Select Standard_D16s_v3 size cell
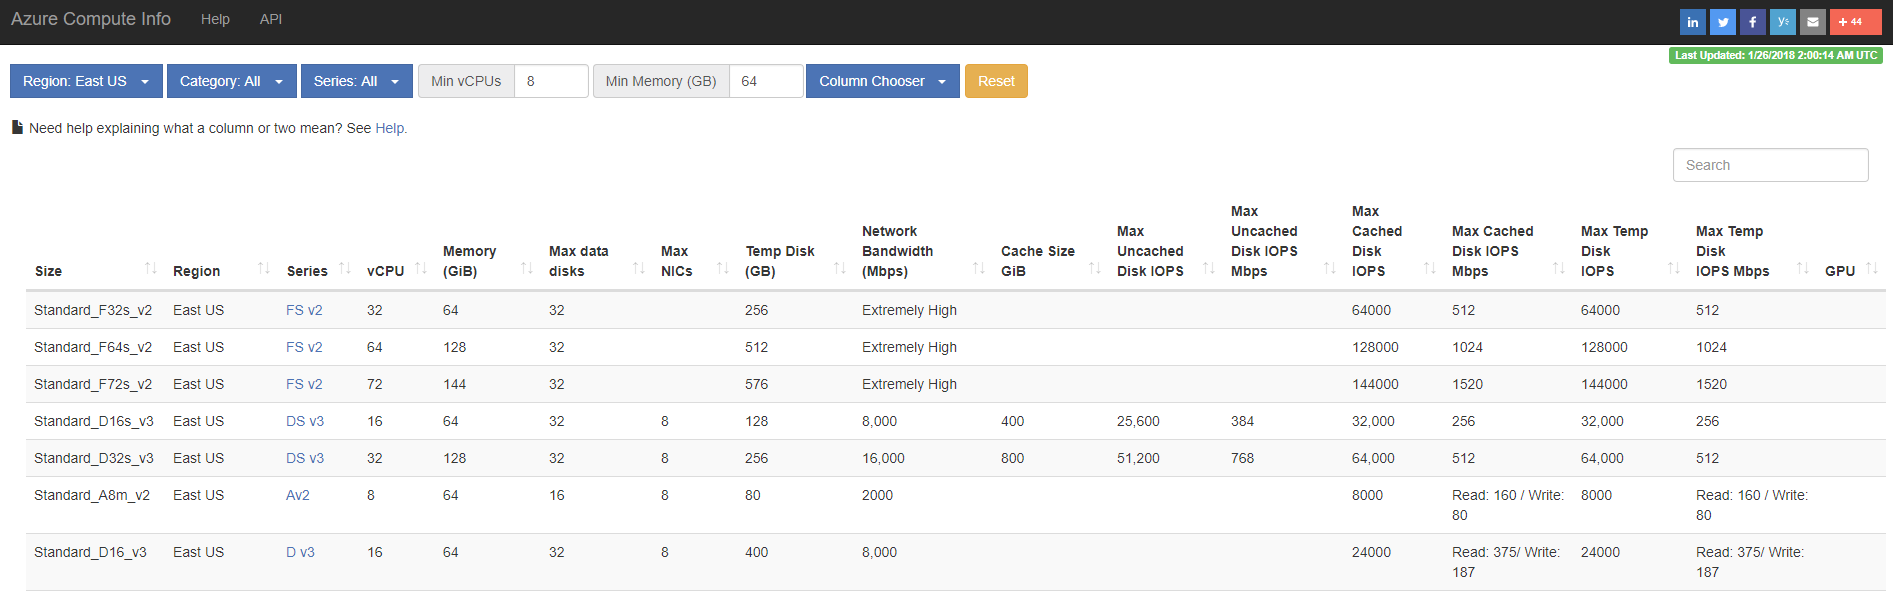Viewport: 1893px width, 598px height. tap(94, 421)
